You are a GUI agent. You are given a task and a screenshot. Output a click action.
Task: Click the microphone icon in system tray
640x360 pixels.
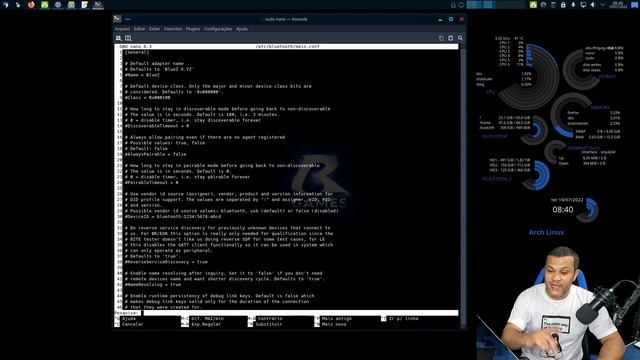pyautogui.click(x=573, y=5)
